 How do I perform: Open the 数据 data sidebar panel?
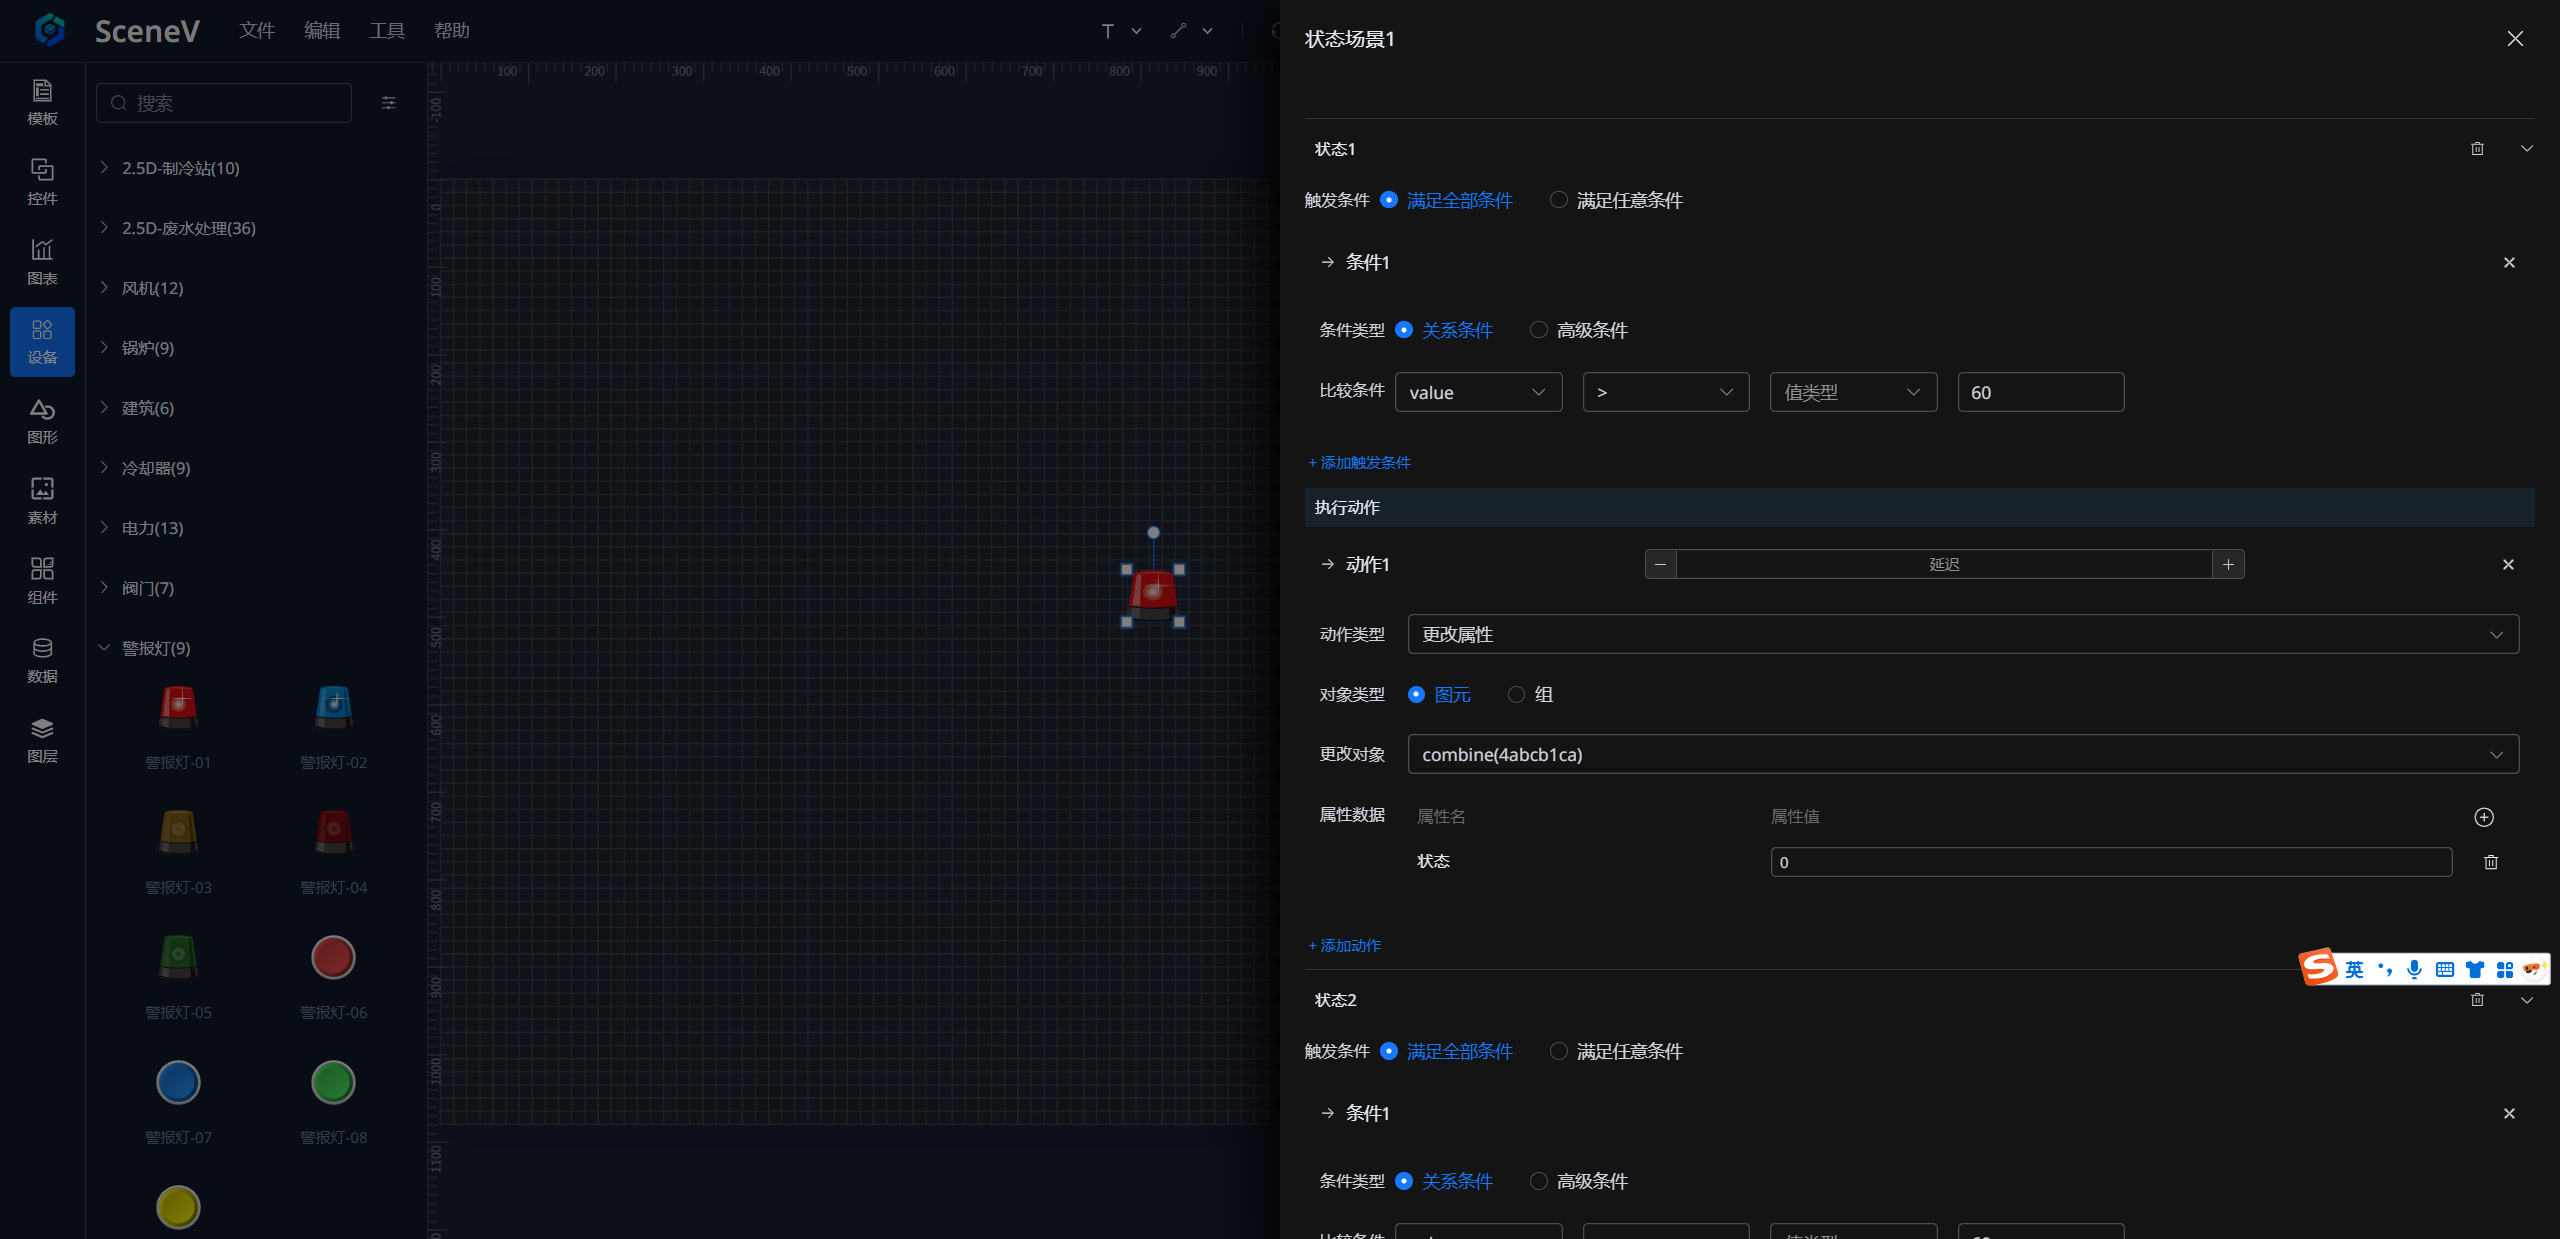coord(42,660)
